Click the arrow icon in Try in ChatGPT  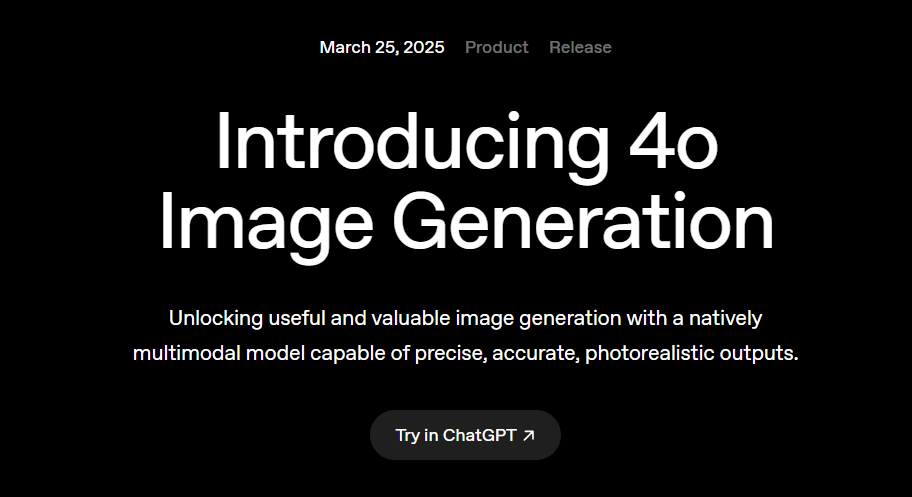529,435
